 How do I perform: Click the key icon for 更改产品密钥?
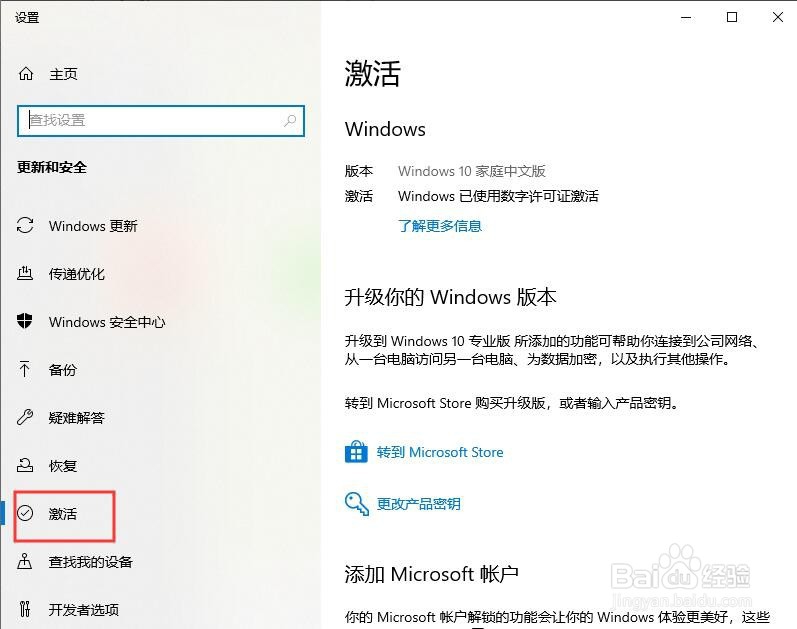click(x=356, y=503)
